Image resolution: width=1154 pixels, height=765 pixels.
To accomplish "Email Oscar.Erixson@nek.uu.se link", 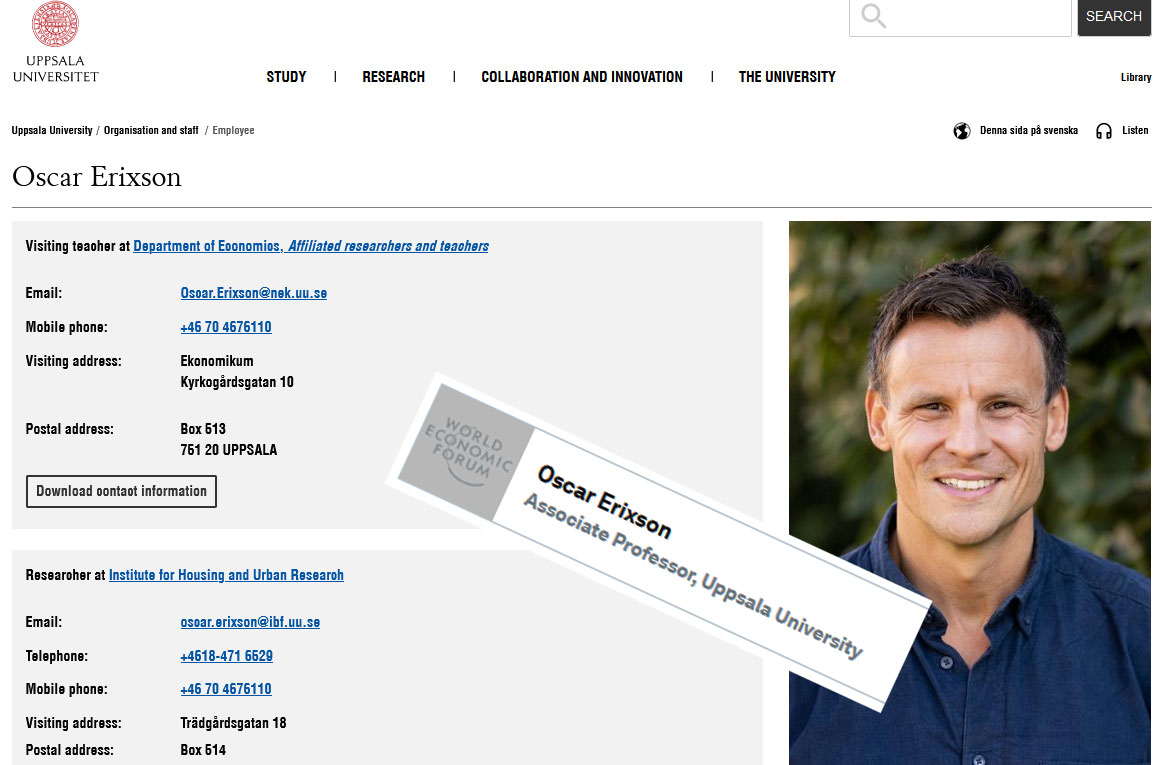I will [253, 293].
